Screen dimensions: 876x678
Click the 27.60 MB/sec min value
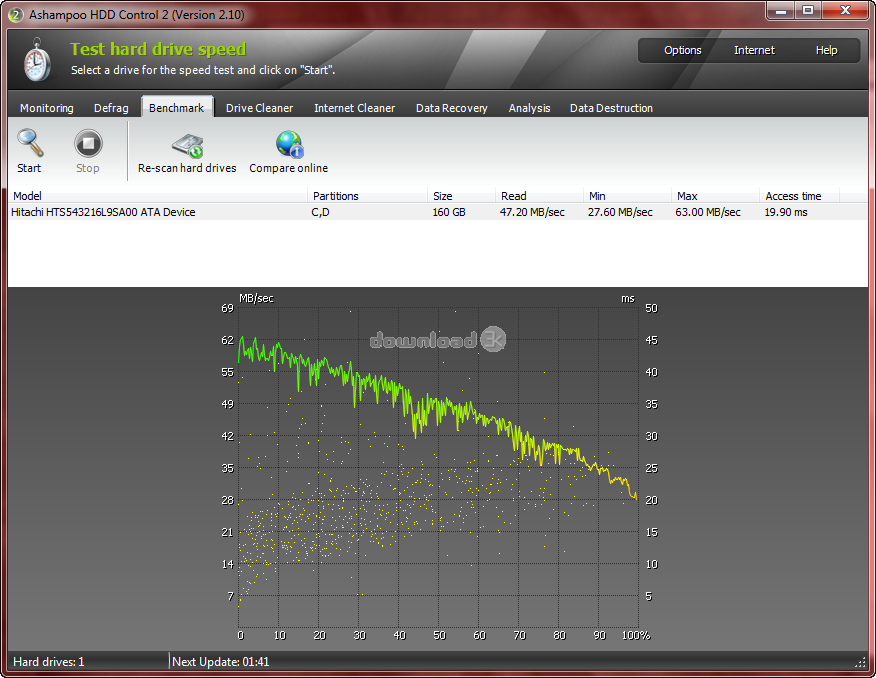pos(620,212)
